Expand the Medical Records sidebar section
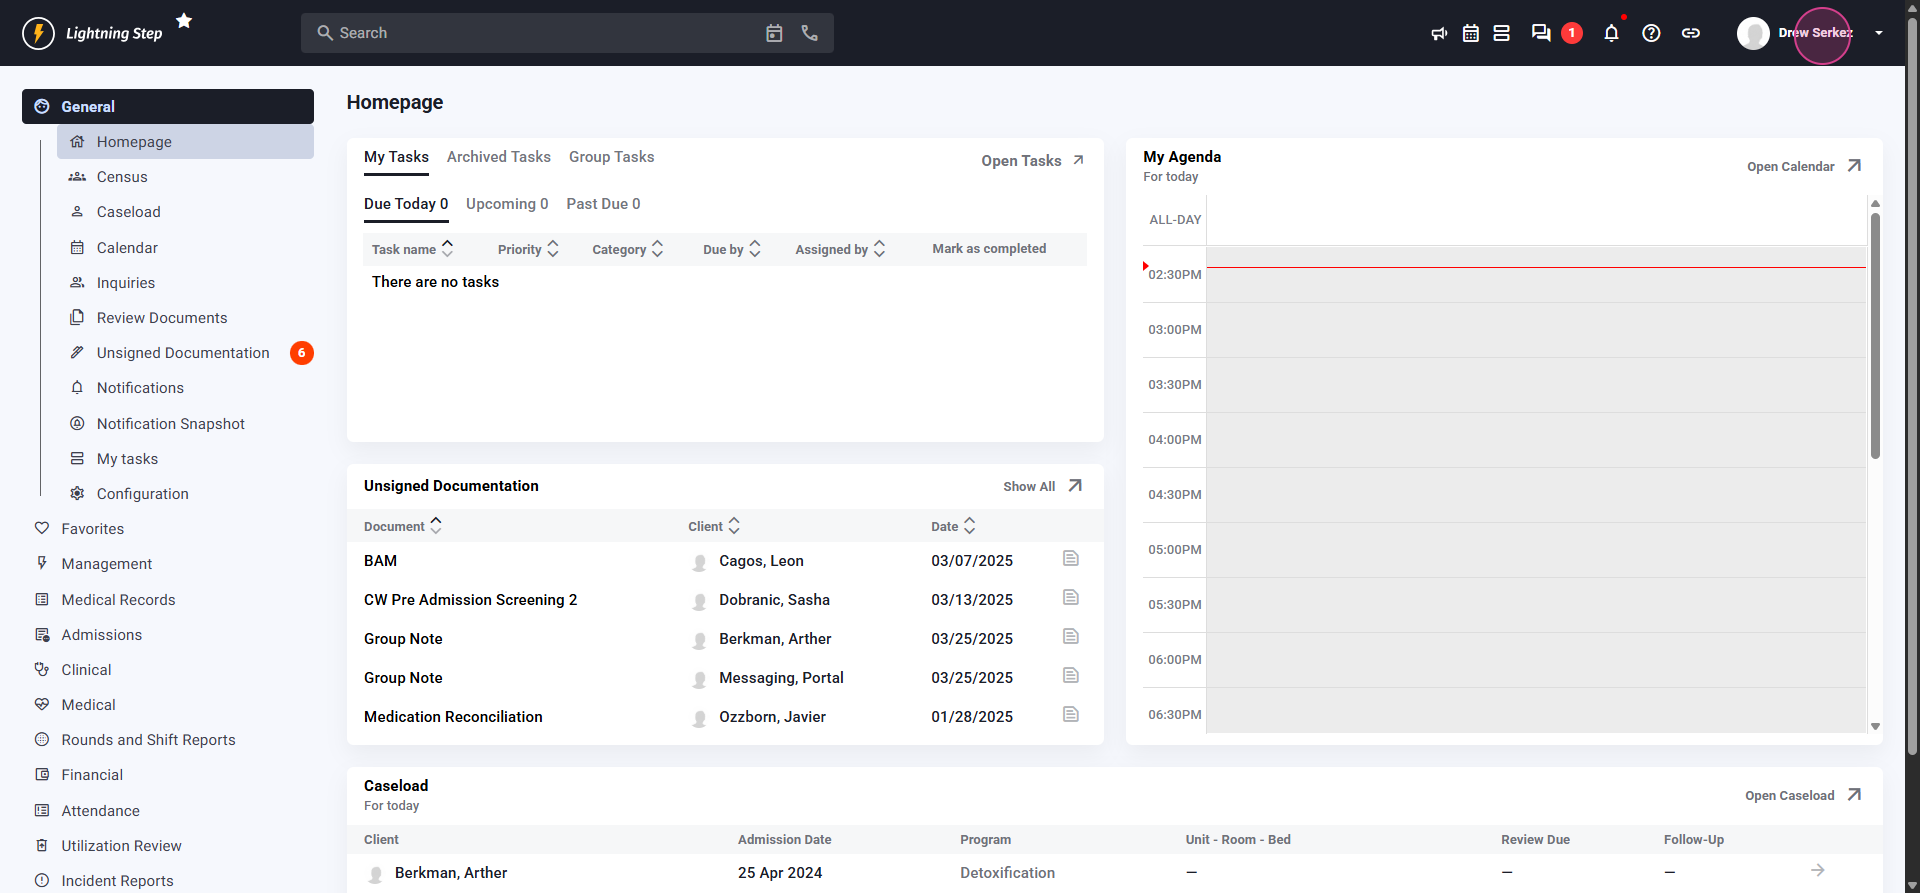 118,600
